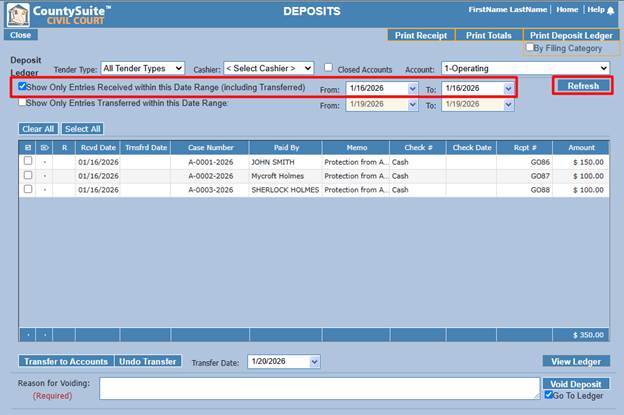Click the money icon column header

point(44,148)
